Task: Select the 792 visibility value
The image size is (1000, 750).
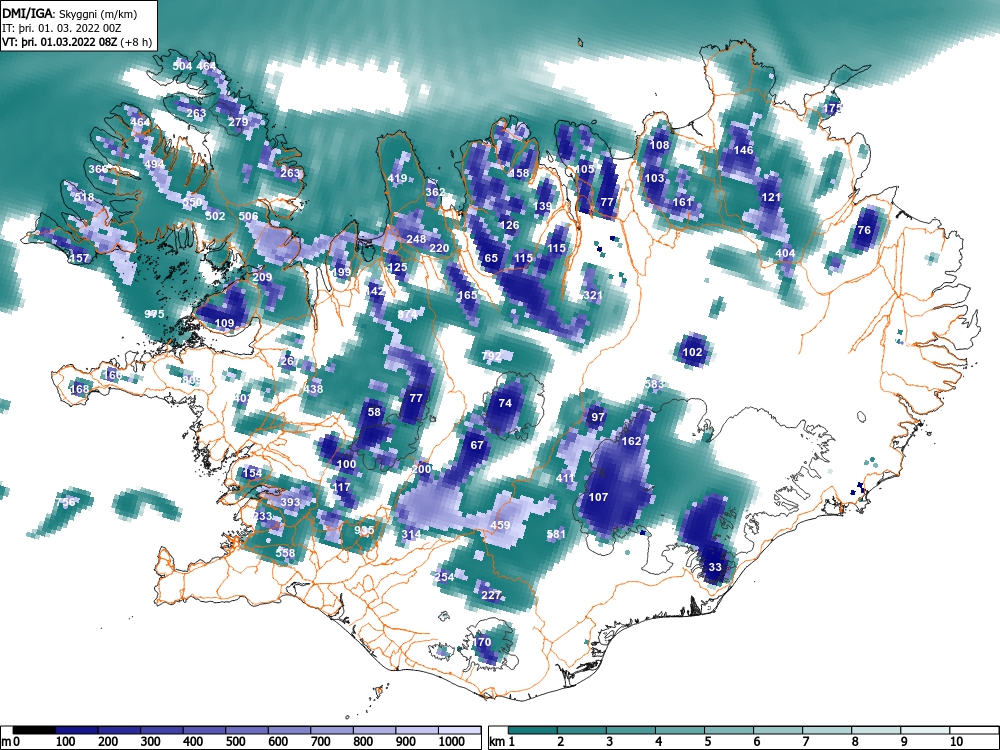Action: pos(491,356)
